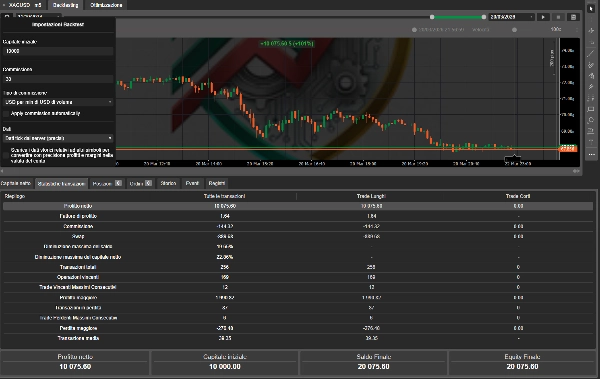Open the Capitale netto tab
The image size is (600, 379).
[16, 183]
